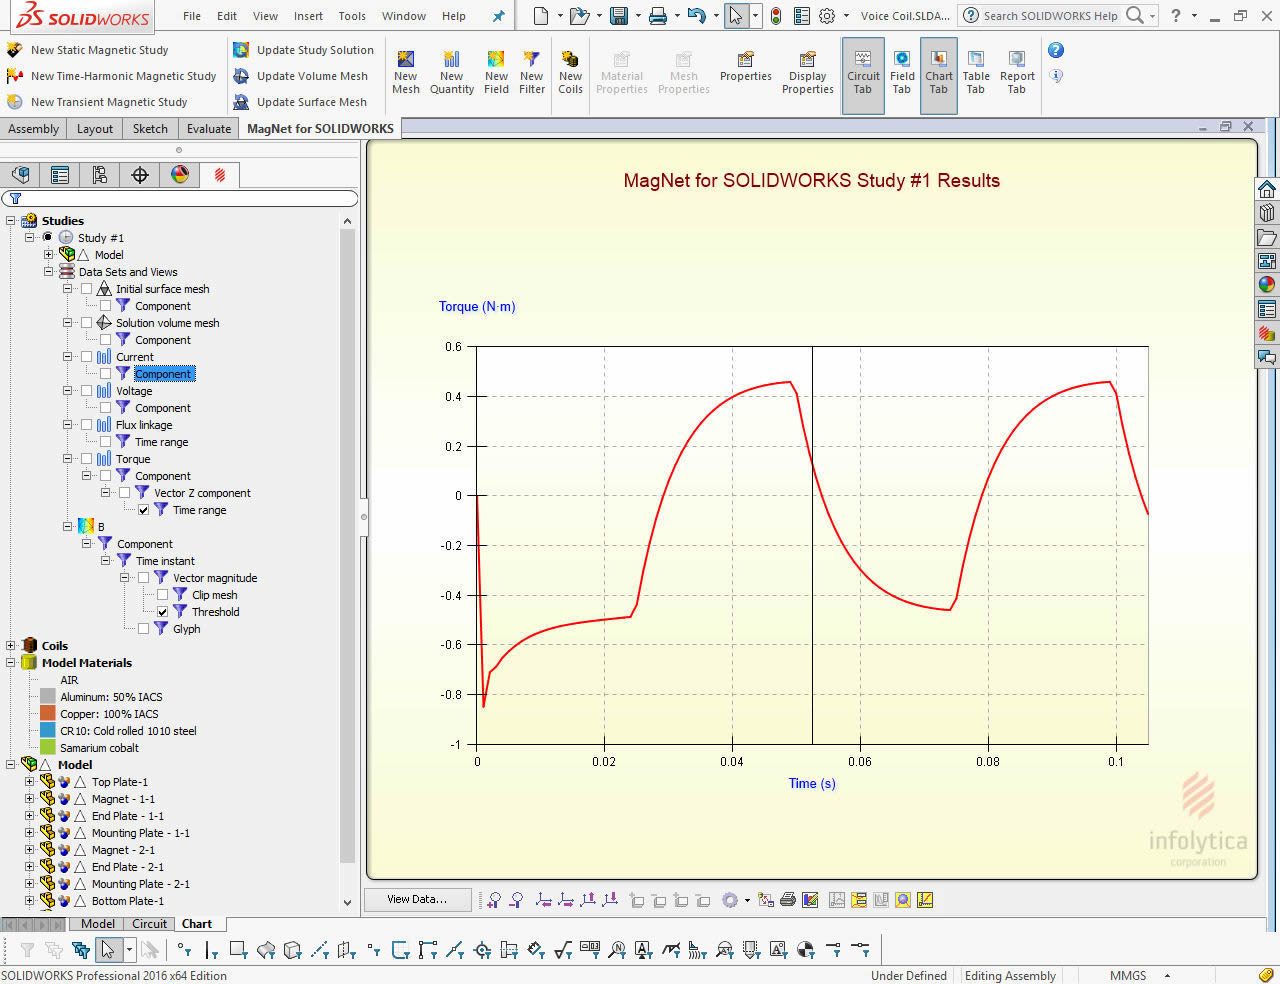1280x984 pixels.
Task: Open the Insert menu
Action: [308, 16]
